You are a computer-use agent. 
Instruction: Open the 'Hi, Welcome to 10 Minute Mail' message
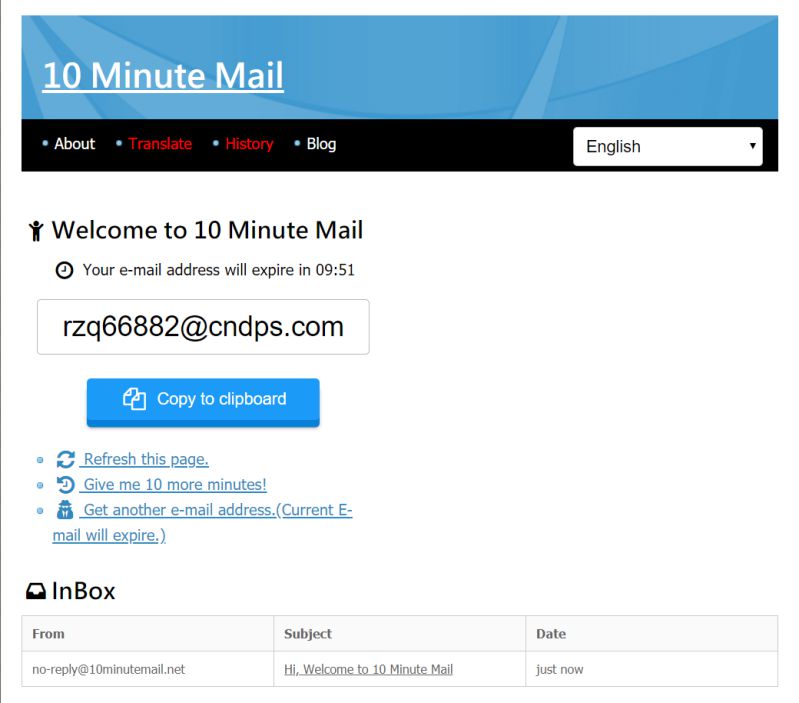pos(368,669)
